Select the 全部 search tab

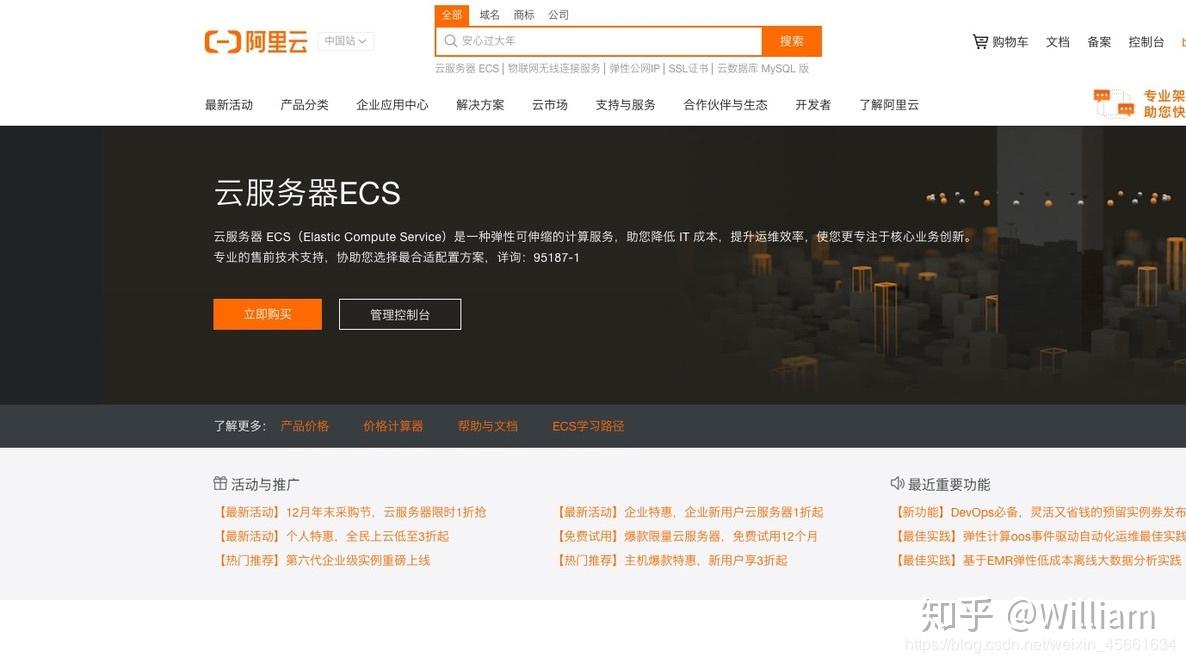(452, 15)
